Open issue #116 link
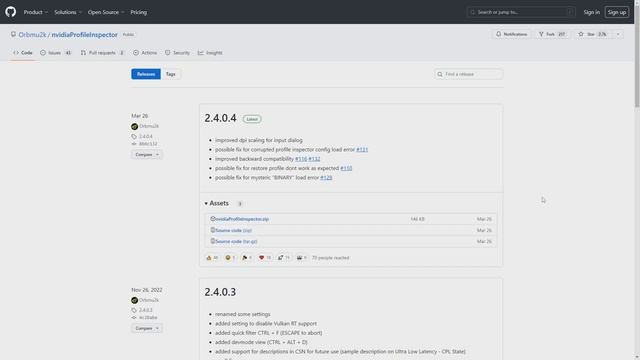The height and width of the screenshot is (360, 640). [x=301, y=159]
